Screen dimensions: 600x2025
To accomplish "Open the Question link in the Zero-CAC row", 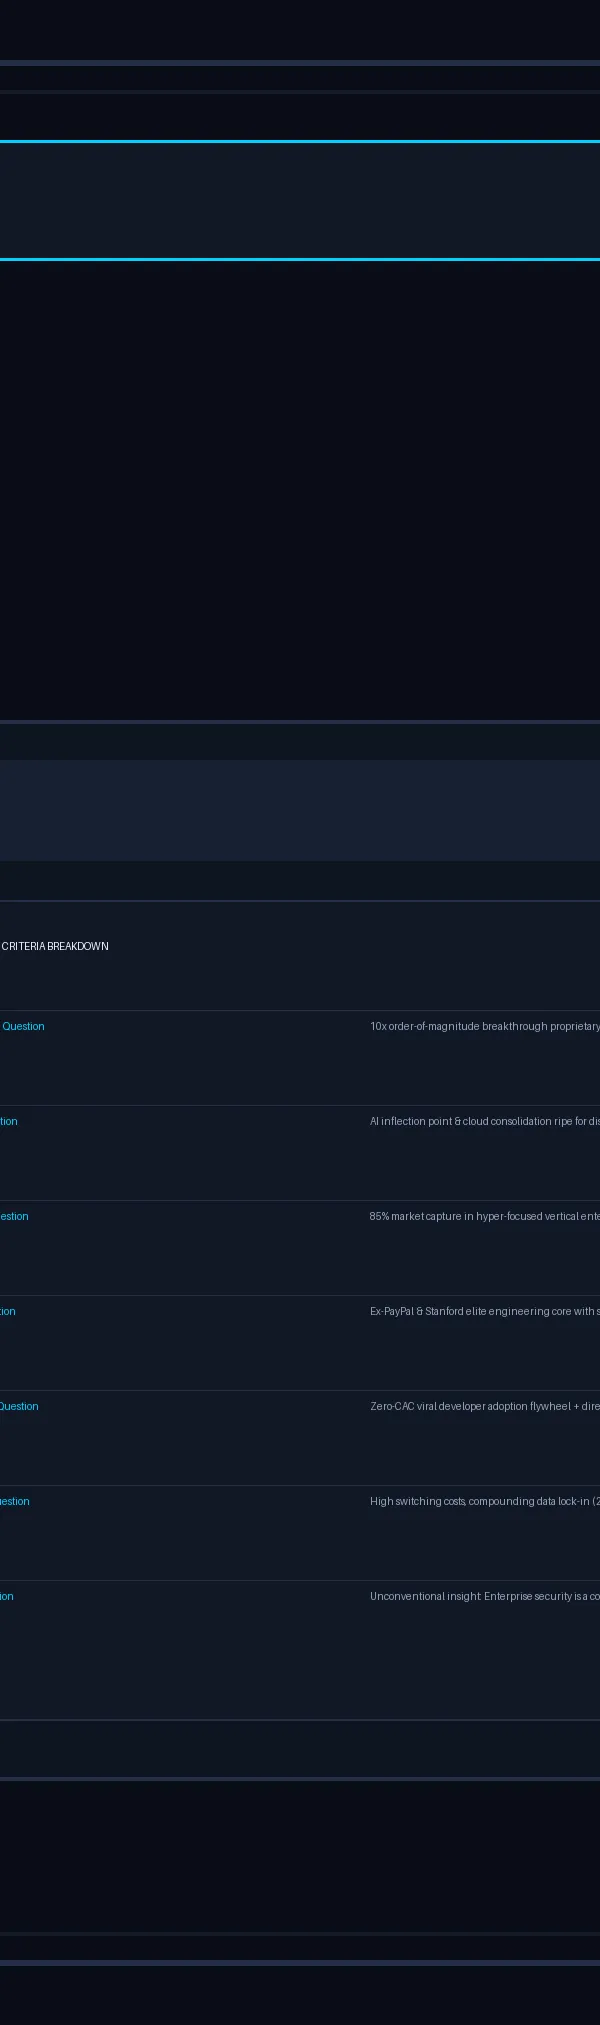I will click(19, 1406).
